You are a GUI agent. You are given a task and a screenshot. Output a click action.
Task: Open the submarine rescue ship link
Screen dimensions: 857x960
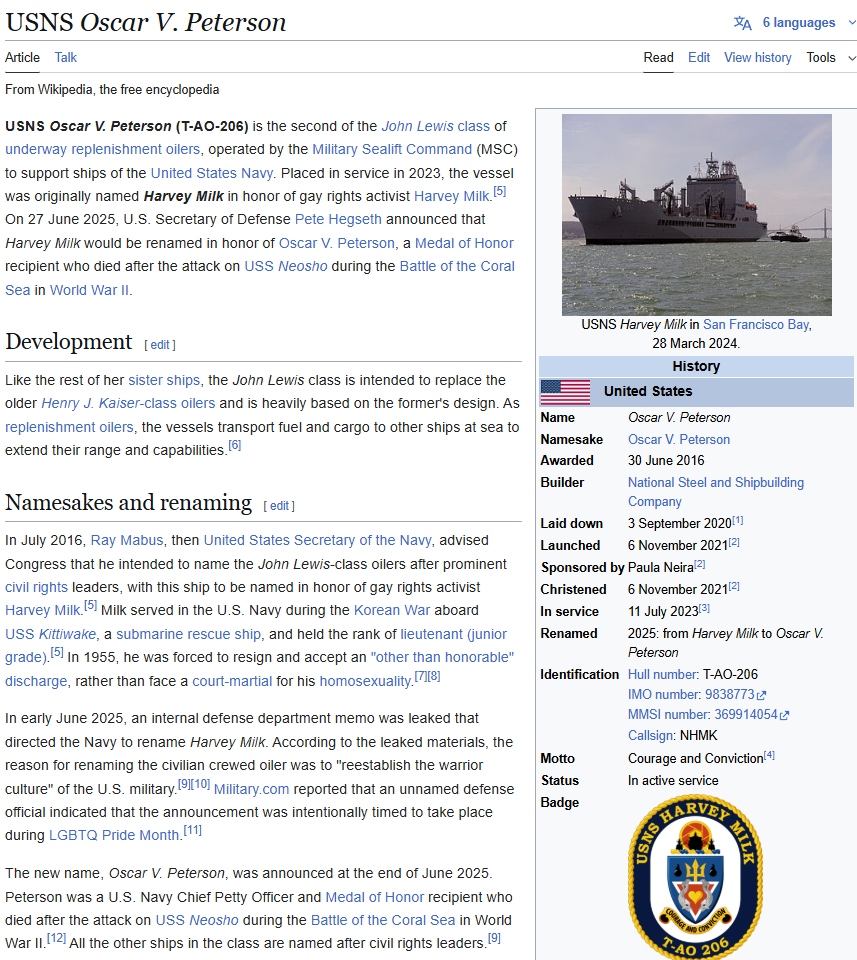coord(189,634)
